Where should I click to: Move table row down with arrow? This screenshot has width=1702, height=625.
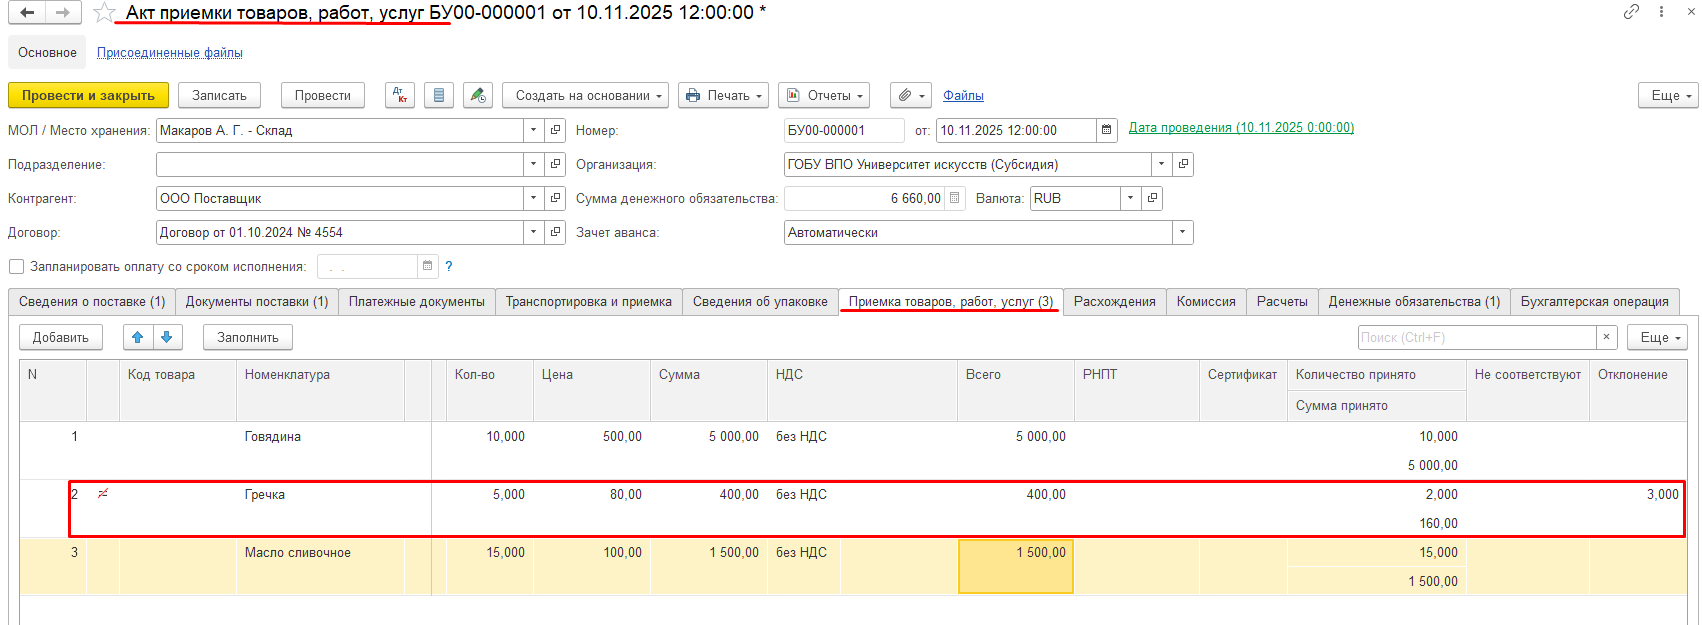pyautogui.click(x=167, y=338)
